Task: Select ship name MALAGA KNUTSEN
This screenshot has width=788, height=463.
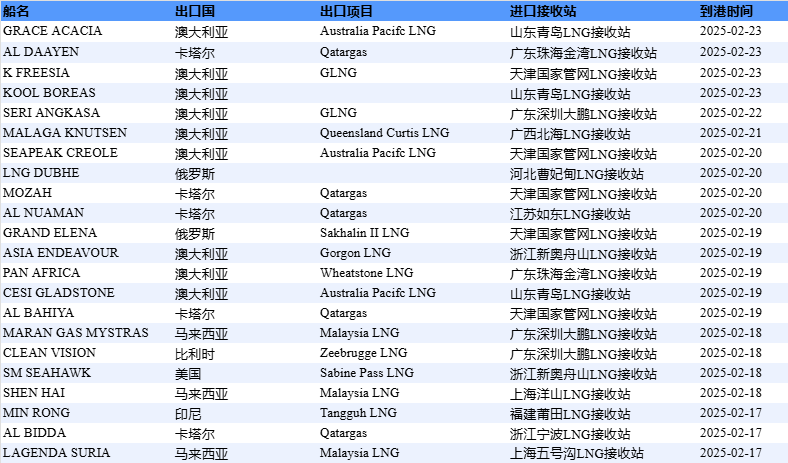Action: pyautogui.click(x=65, y=133)
